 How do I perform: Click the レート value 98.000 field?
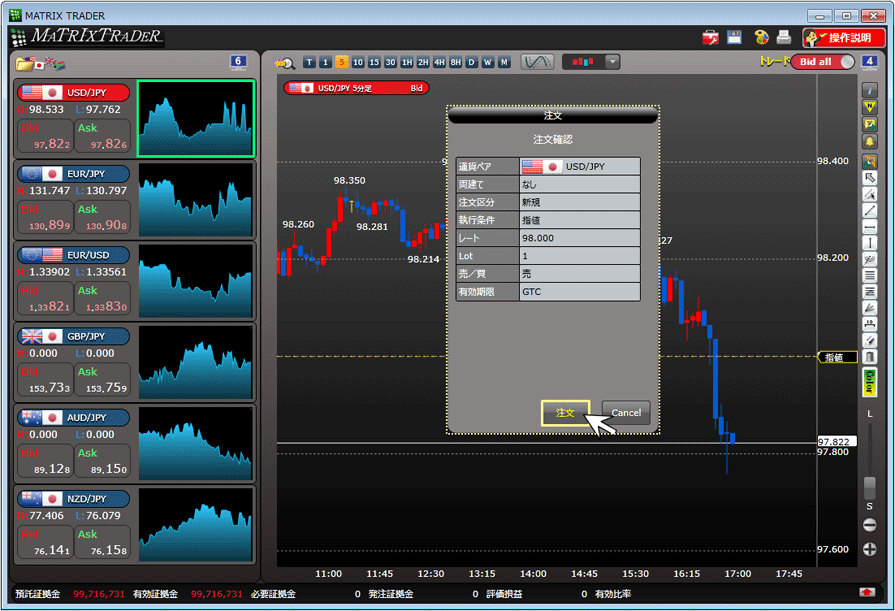click(579, 238)
